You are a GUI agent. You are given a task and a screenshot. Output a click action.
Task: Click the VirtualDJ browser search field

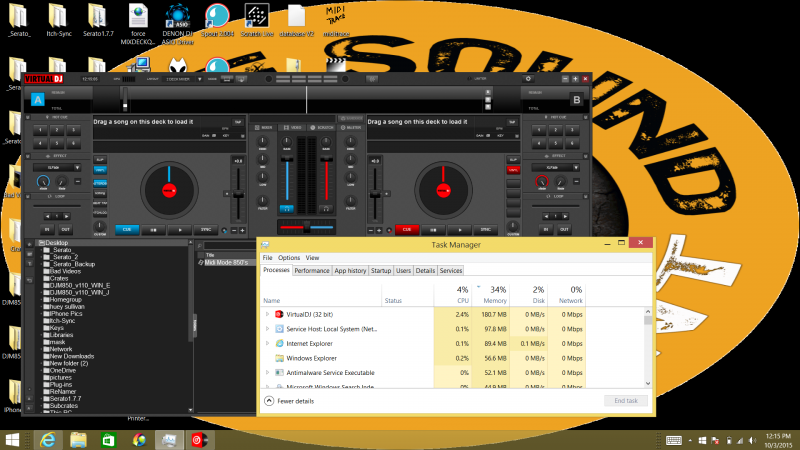(x=229, y=245)
